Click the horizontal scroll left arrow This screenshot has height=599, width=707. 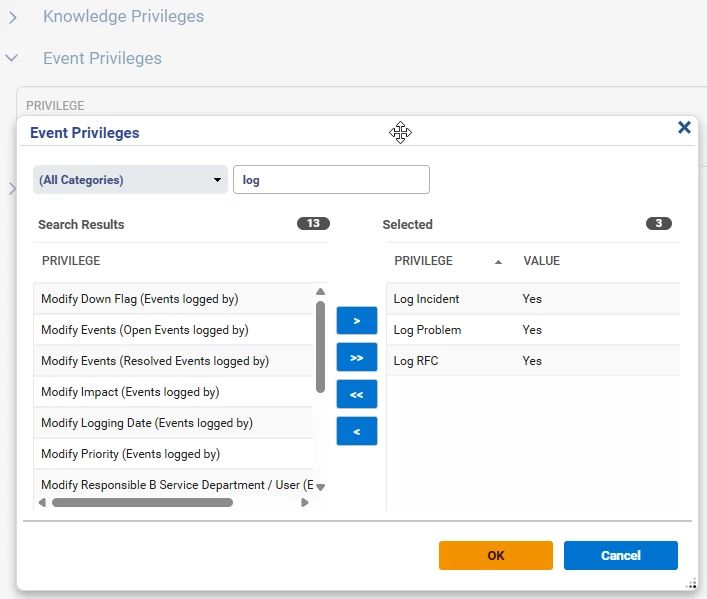42,502
